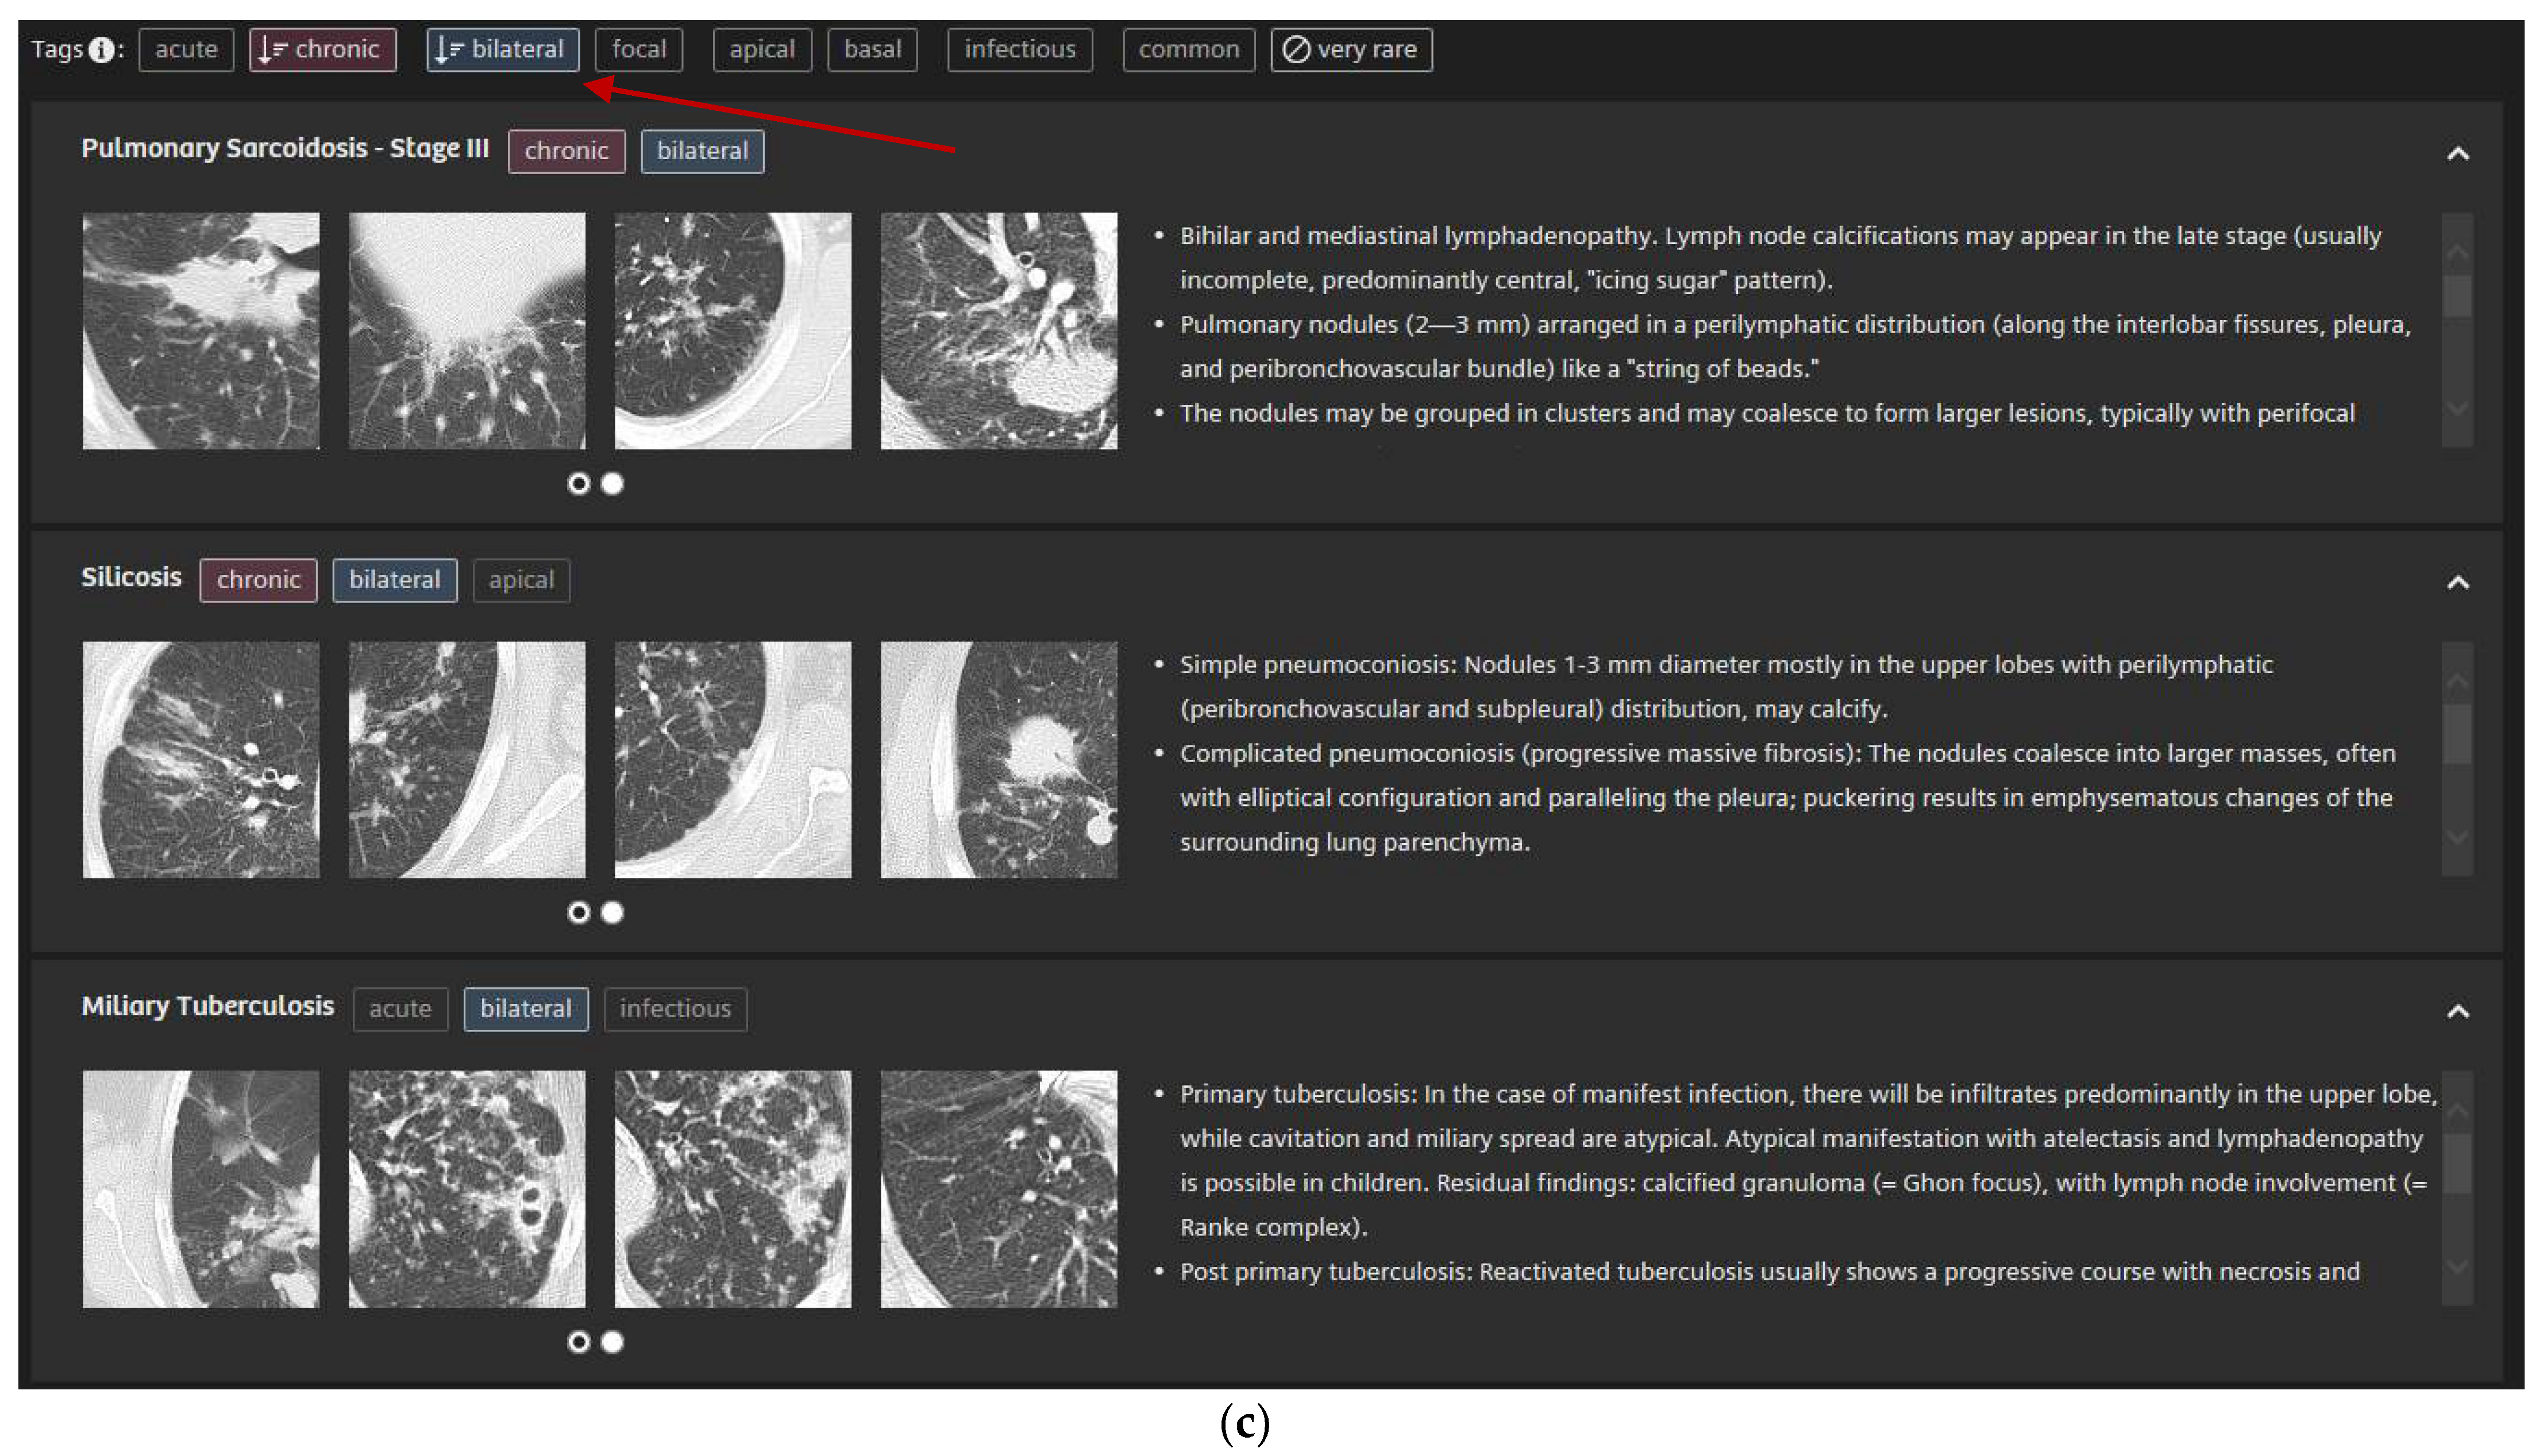The height and width of the screenshot is (1456, 2547).
Task: Toggle the apical filter tag in top bar
Action: click(762, 49)
